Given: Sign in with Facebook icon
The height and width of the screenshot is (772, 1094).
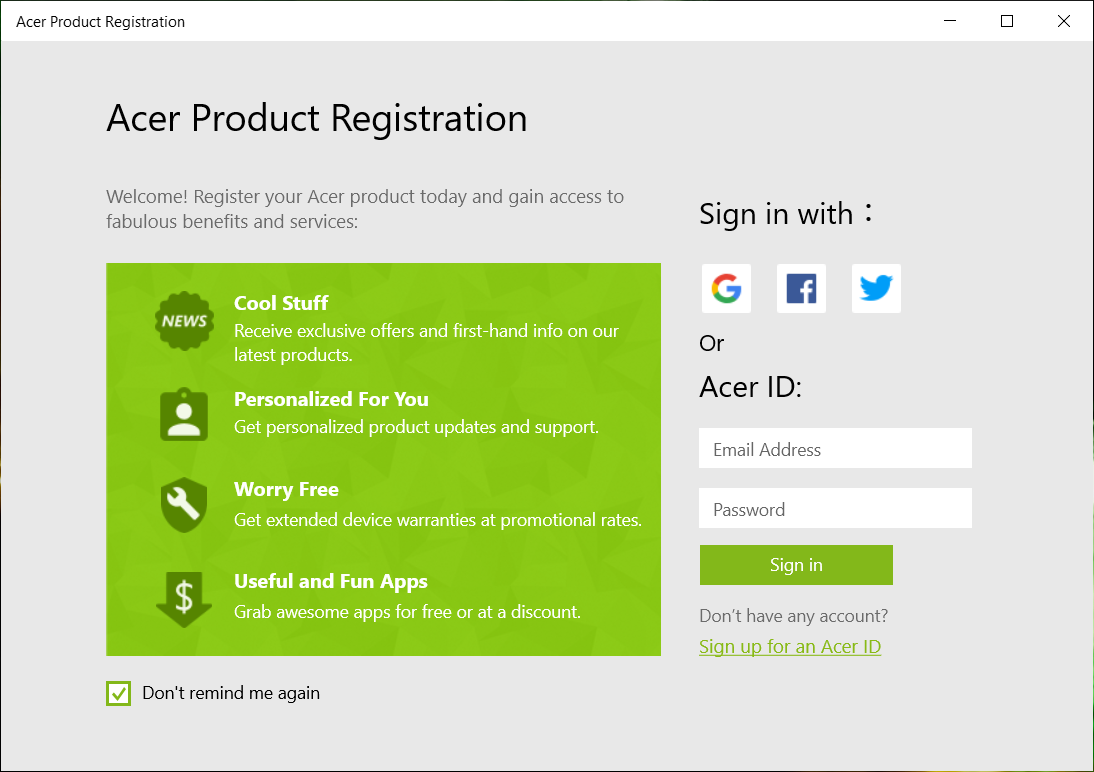Looking at the screenshot, I should coord(801,289).
